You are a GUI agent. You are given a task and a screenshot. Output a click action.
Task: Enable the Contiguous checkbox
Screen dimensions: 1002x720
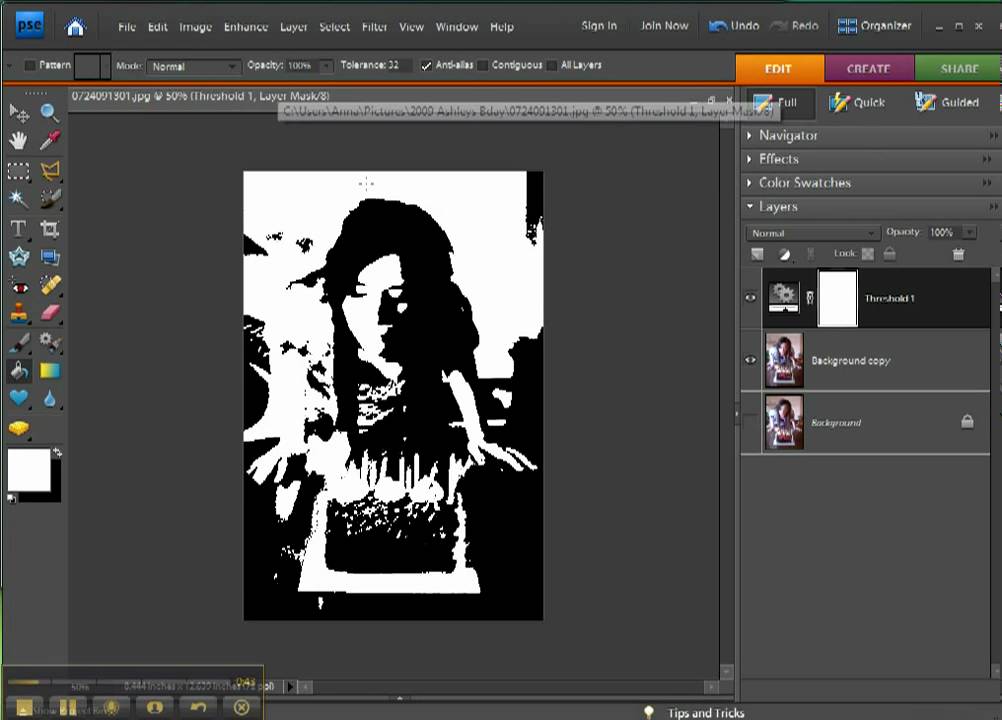point(483,66)
